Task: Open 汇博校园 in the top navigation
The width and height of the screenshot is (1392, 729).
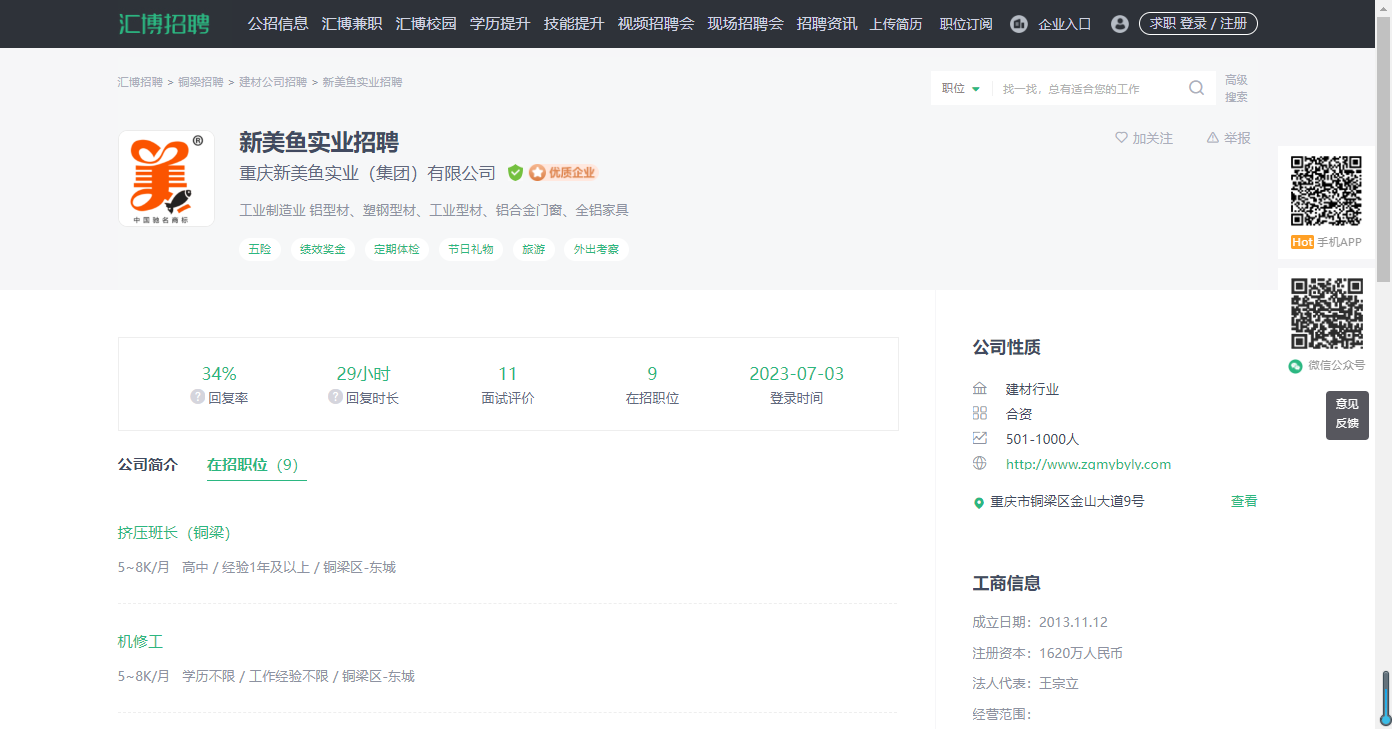Action: pyautogui.click(x=426, y=24)
